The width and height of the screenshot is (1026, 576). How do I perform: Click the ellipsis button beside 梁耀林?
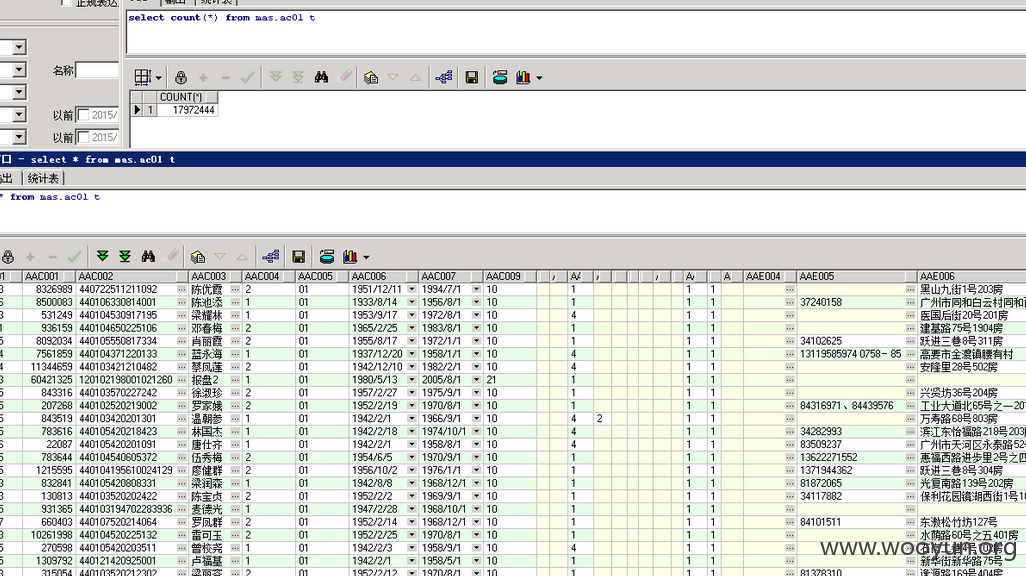[235, 315]
